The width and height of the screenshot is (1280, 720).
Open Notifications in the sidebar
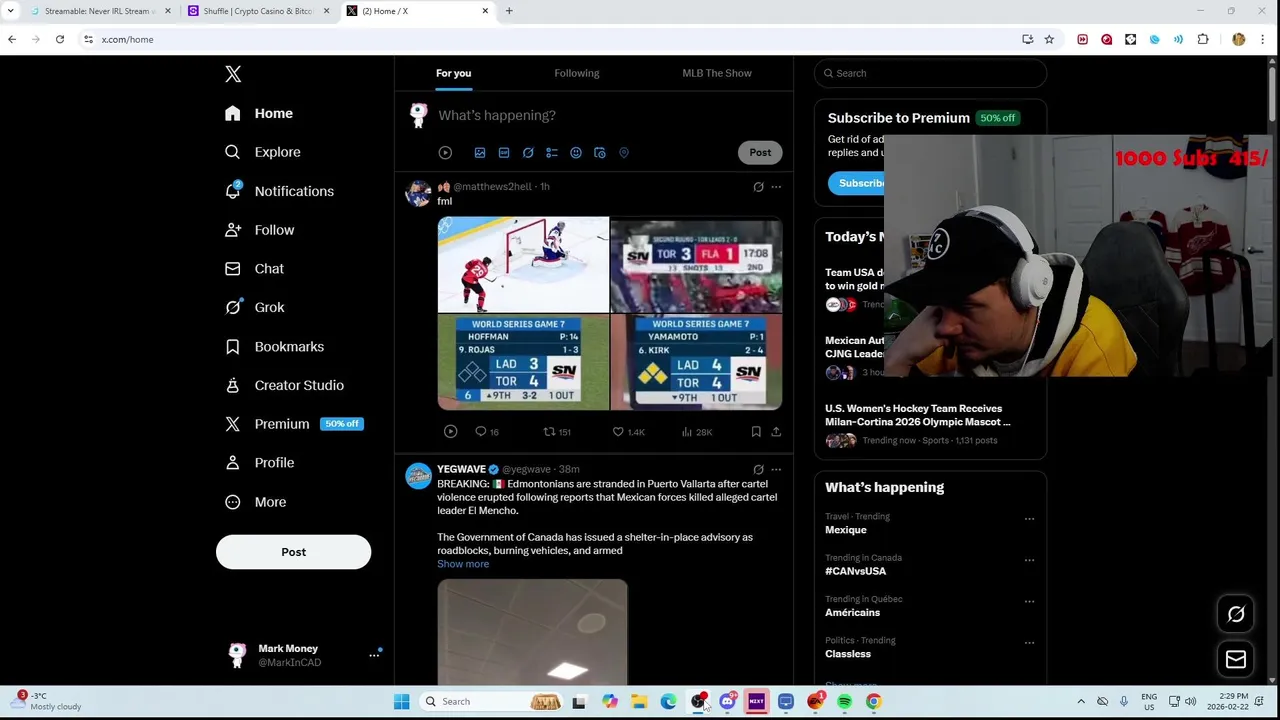tap(279, 191)
